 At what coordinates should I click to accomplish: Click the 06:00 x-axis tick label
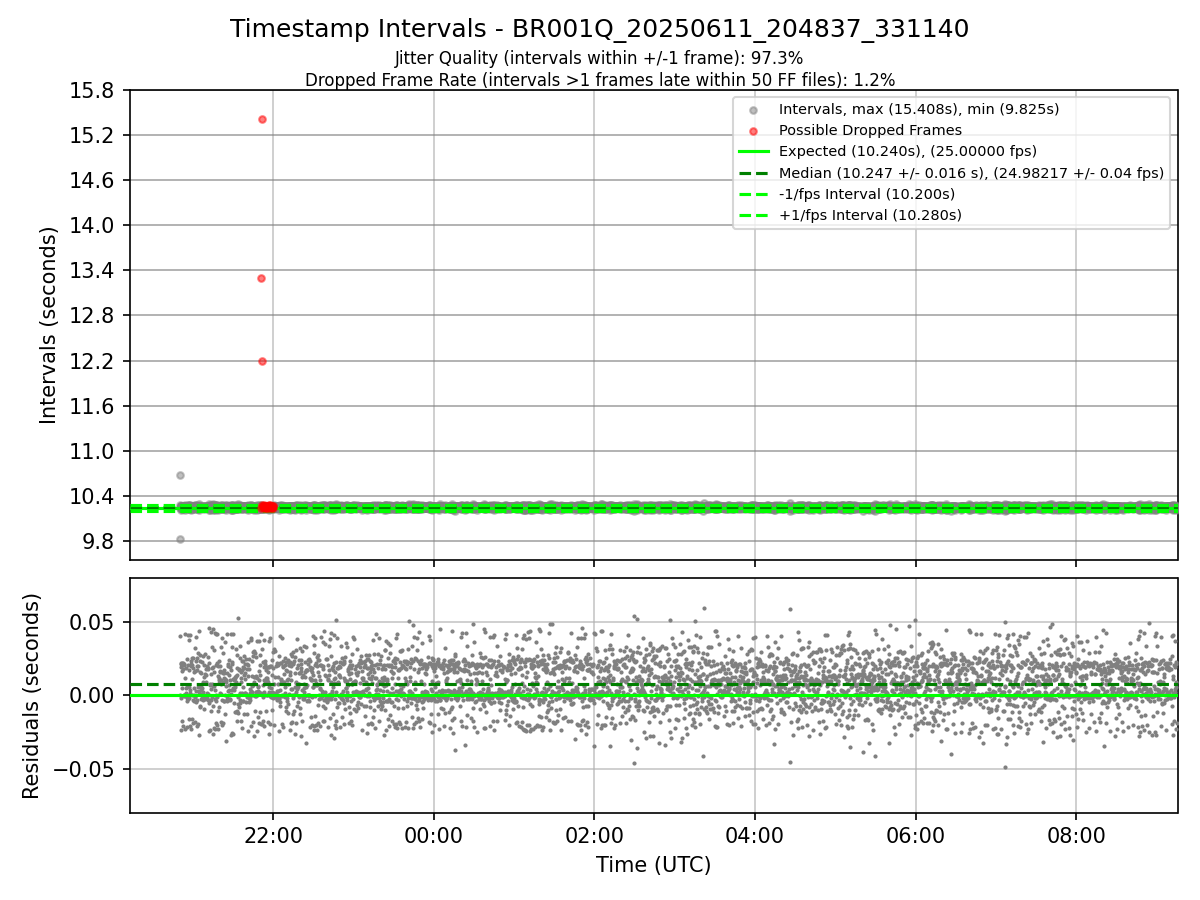915,834
